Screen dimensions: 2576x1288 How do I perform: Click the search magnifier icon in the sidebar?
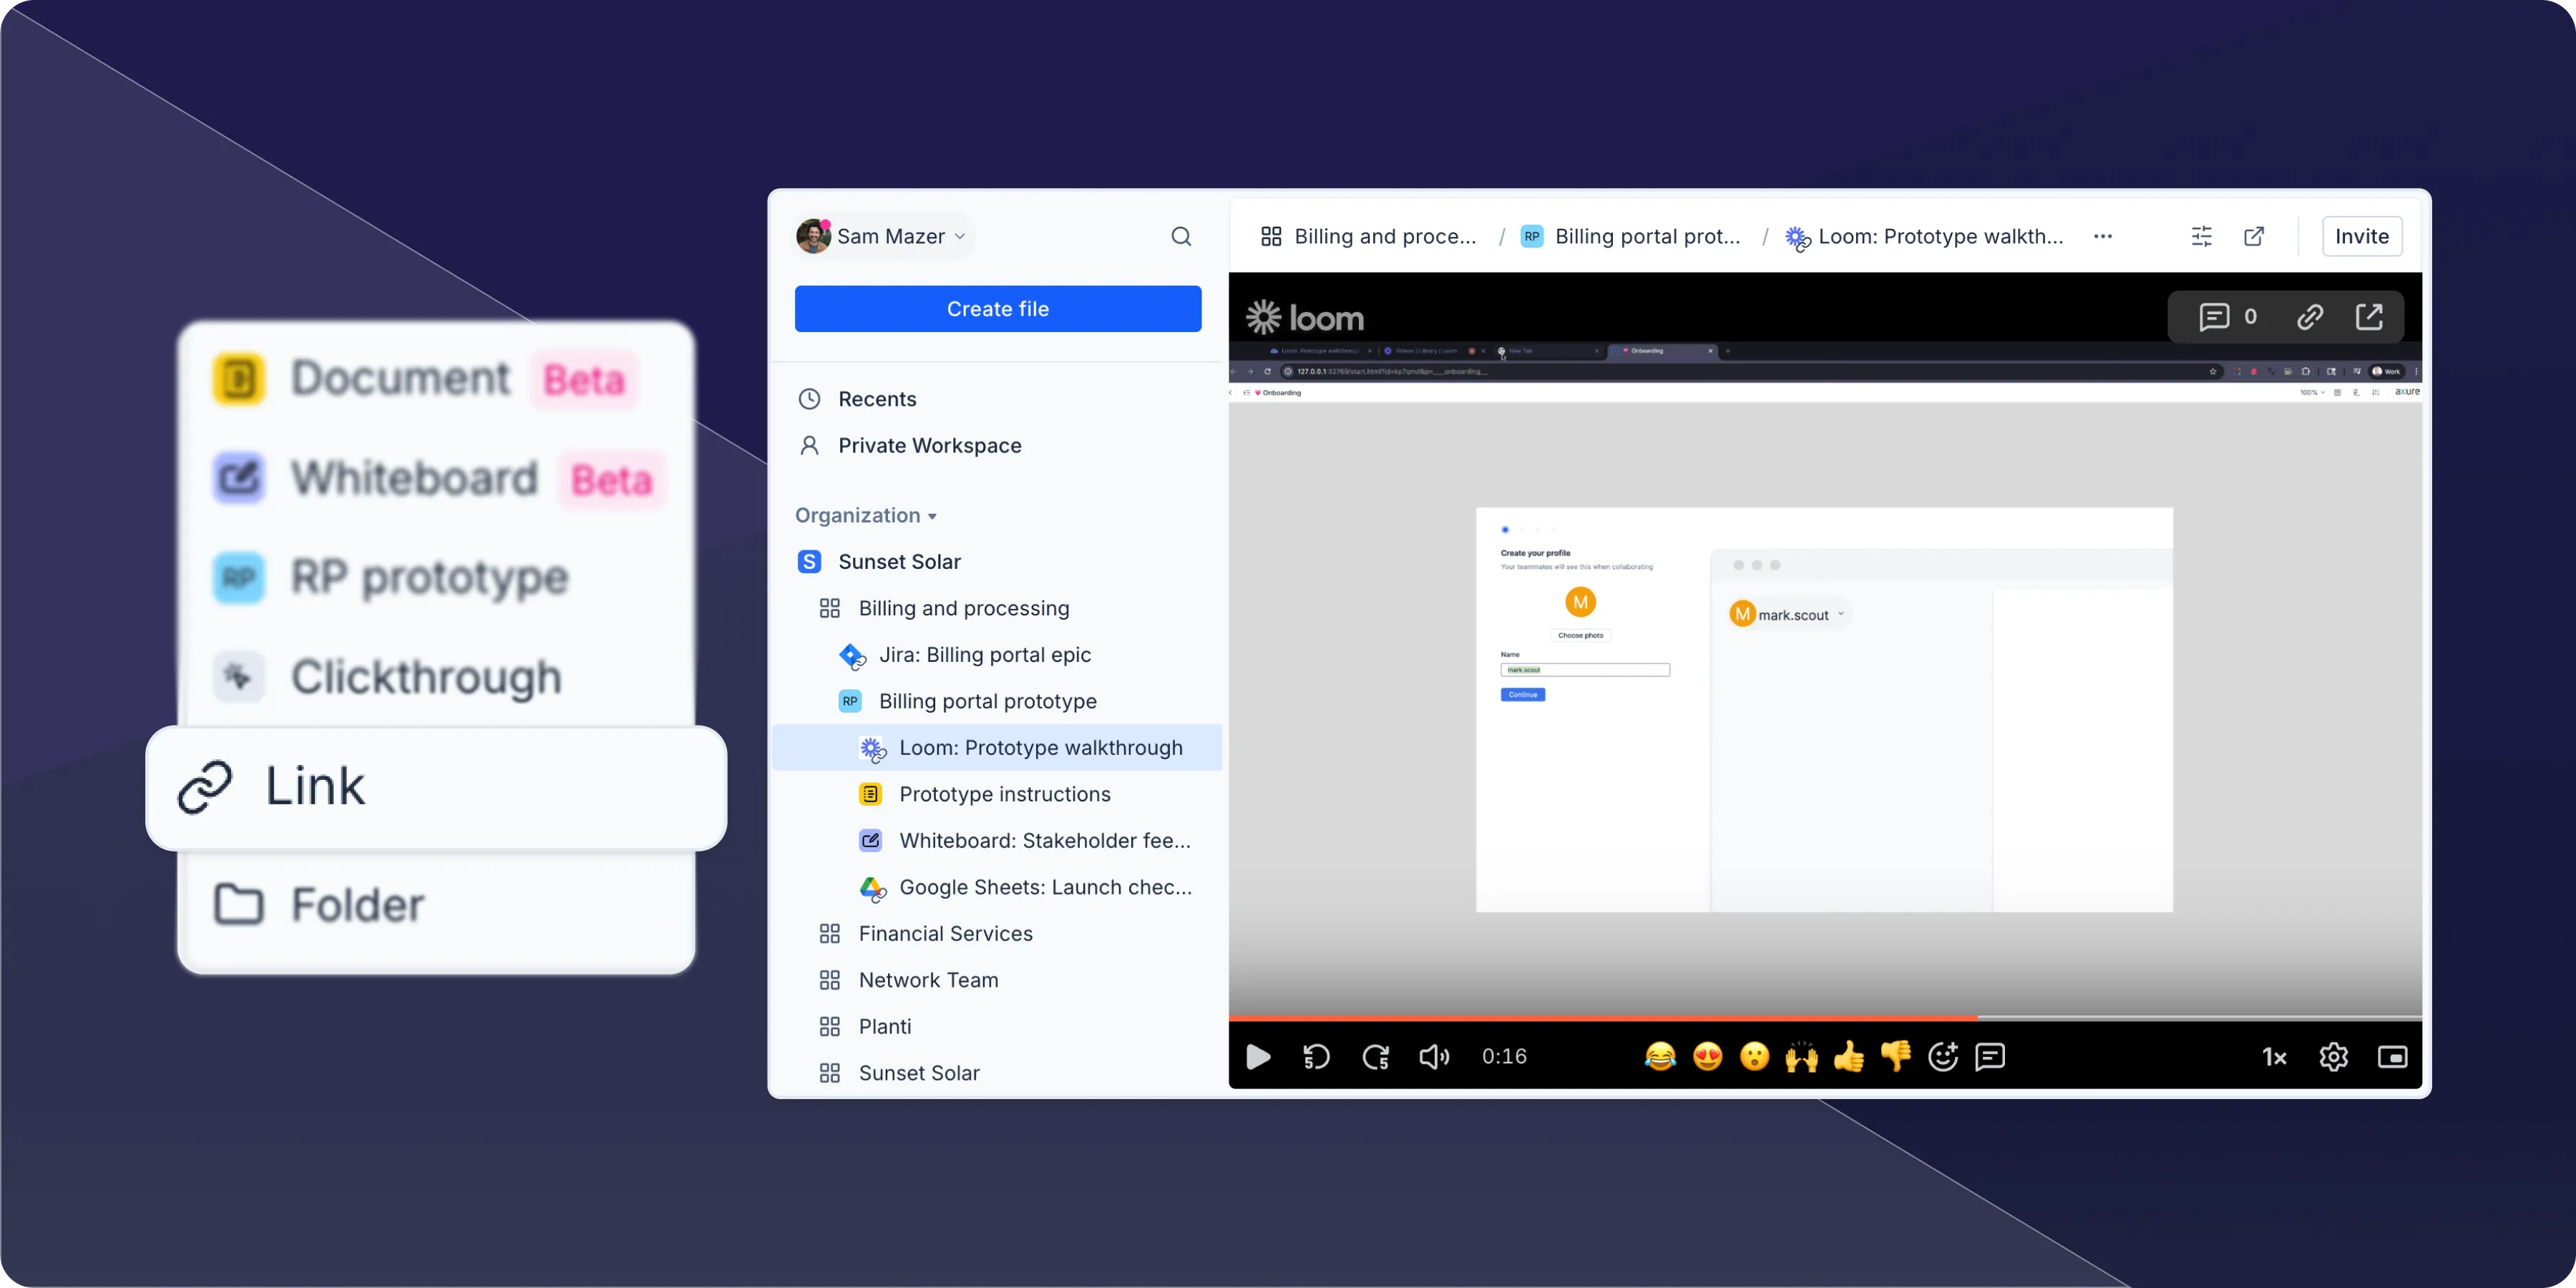click(1181, 237)
